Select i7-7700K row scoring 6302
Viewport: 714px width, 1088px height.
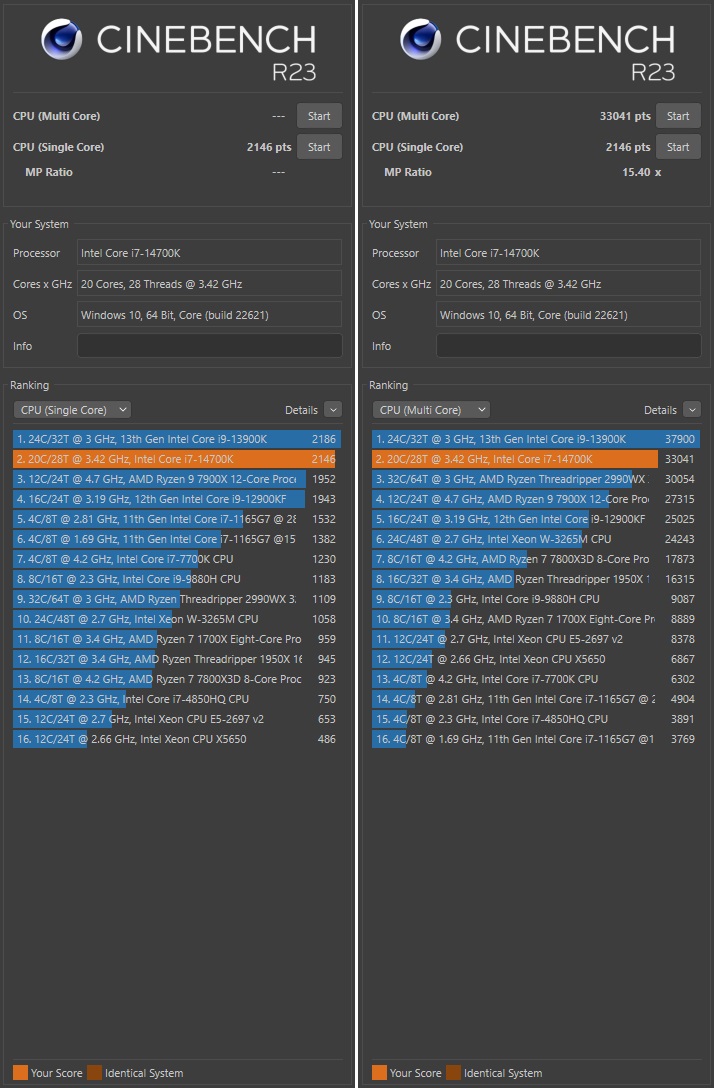(536, 679)
